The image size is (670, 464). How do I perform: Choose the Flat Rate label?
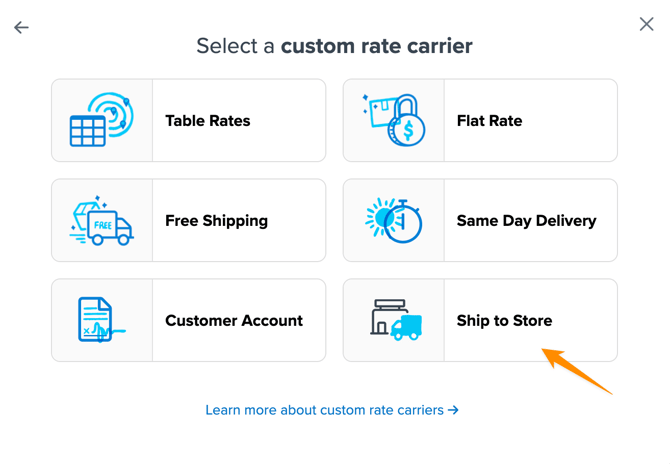pos(489,121)
